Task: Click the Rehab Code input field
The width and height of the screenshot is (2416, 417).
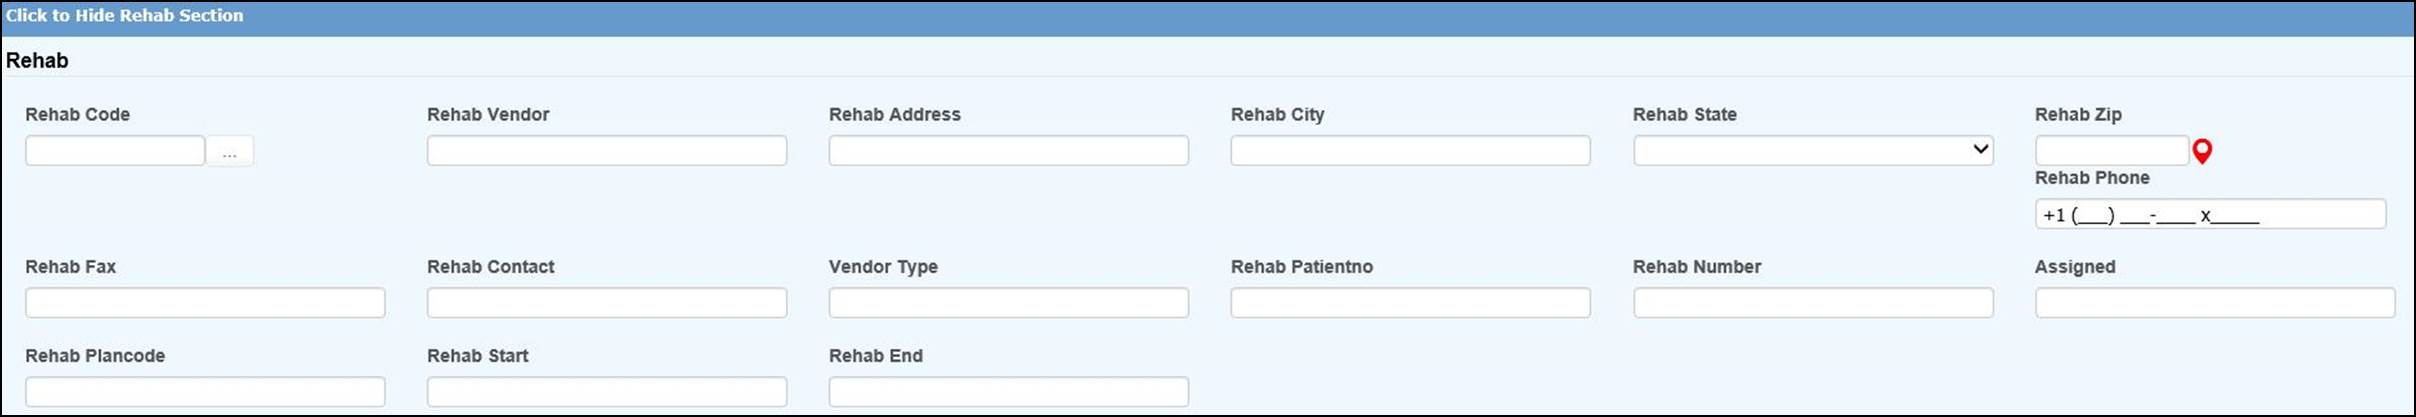Action: tap(115, 151)
